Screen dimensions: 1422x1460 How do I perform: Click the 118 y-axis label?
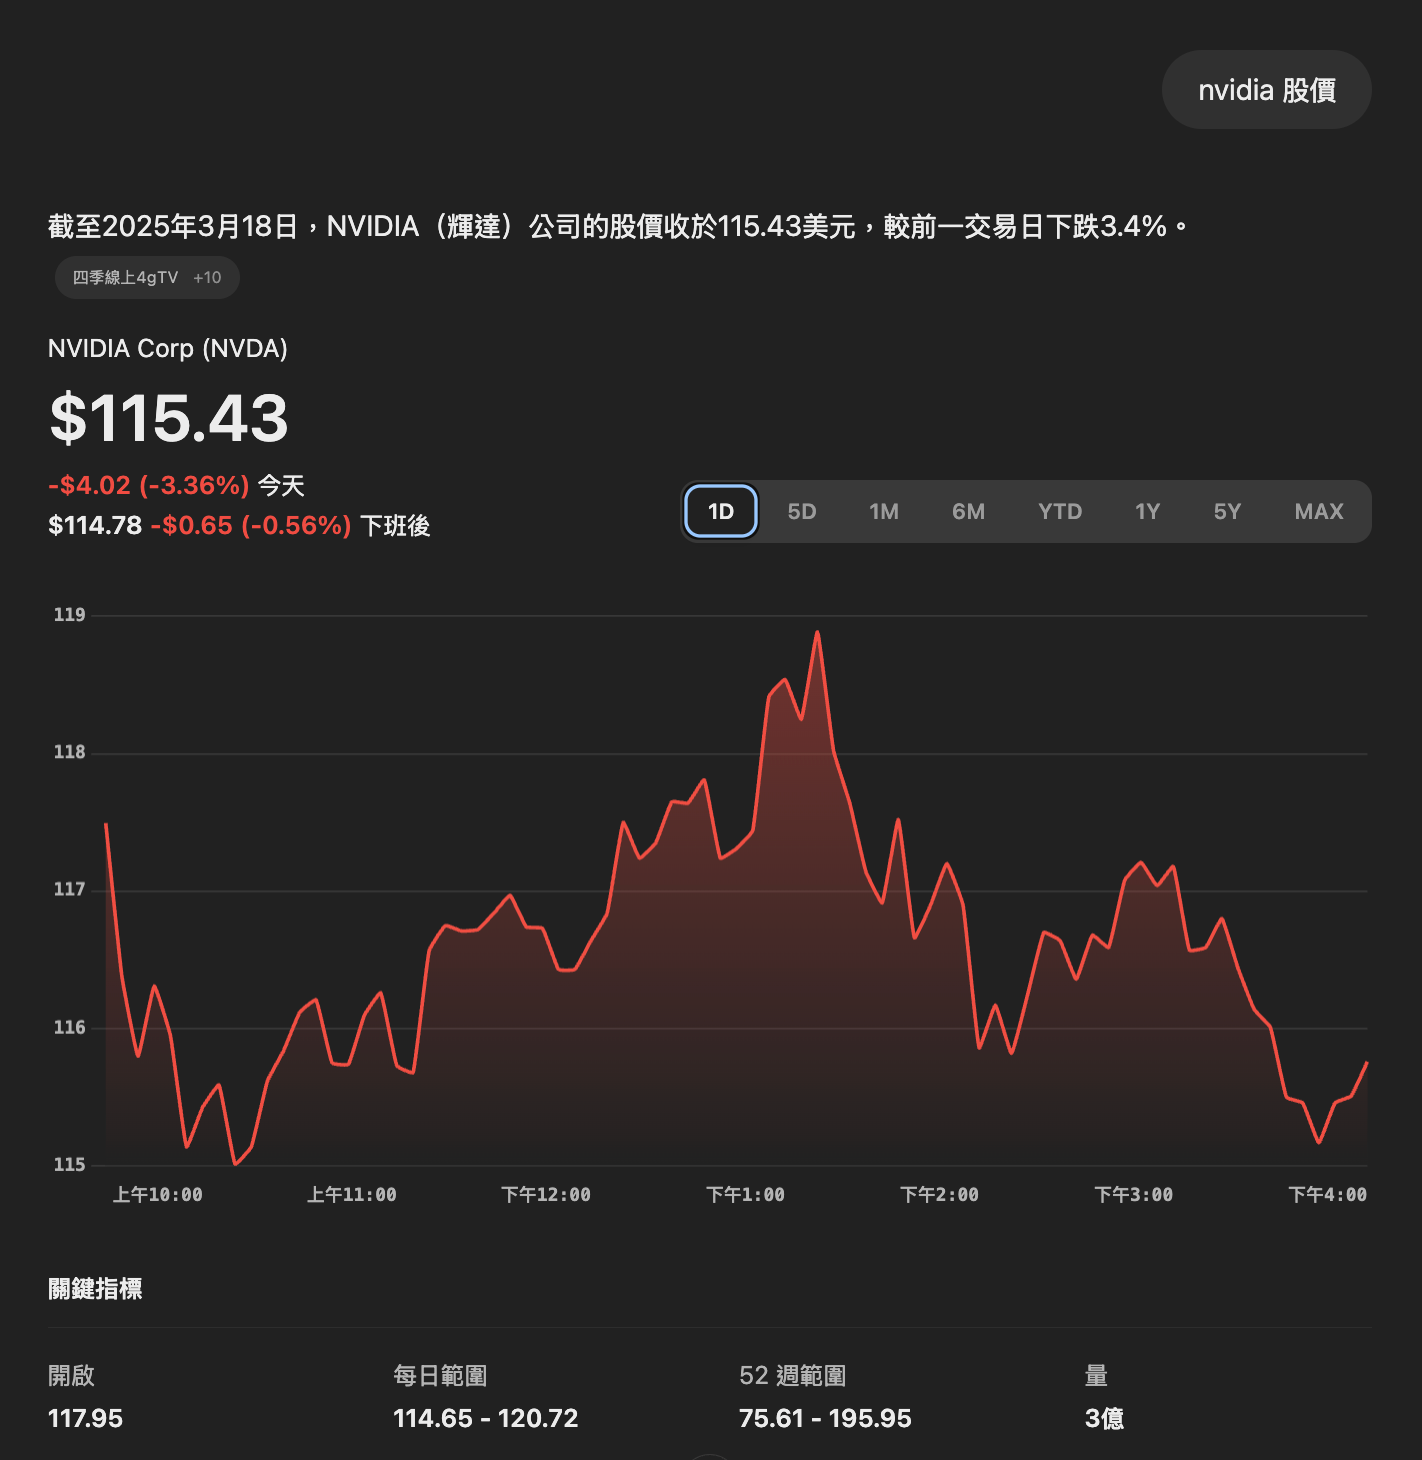click(69, 752)
